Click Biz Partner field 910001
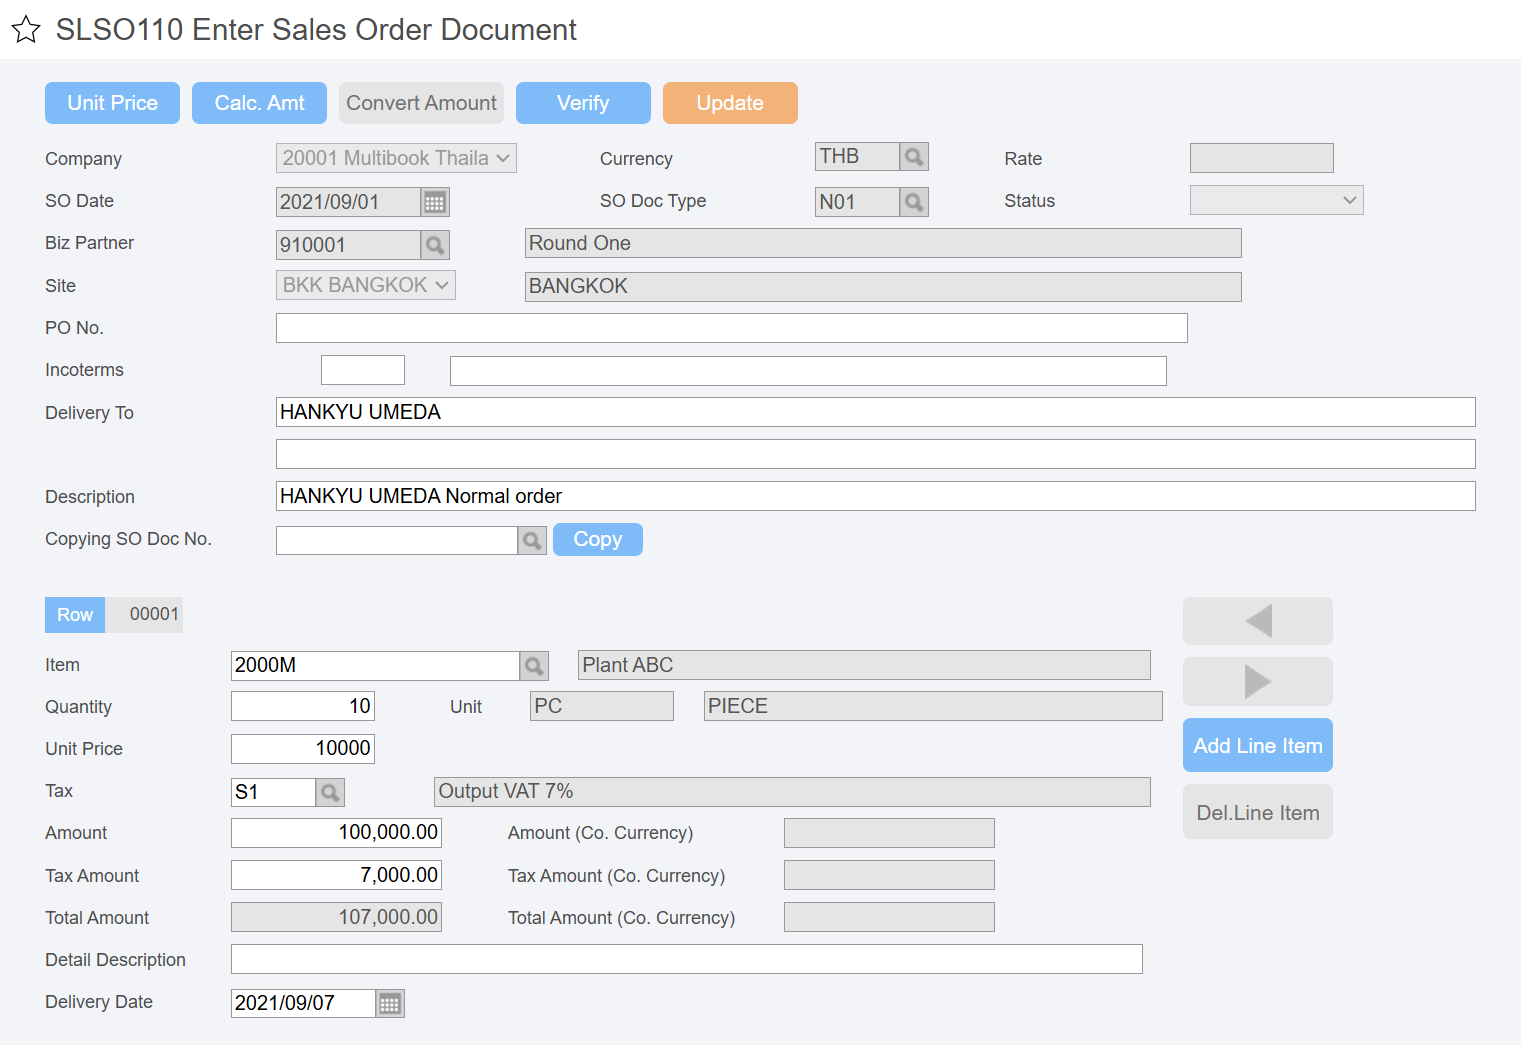This screenshot has height=1045, width=1521. (x=348, y=245)
